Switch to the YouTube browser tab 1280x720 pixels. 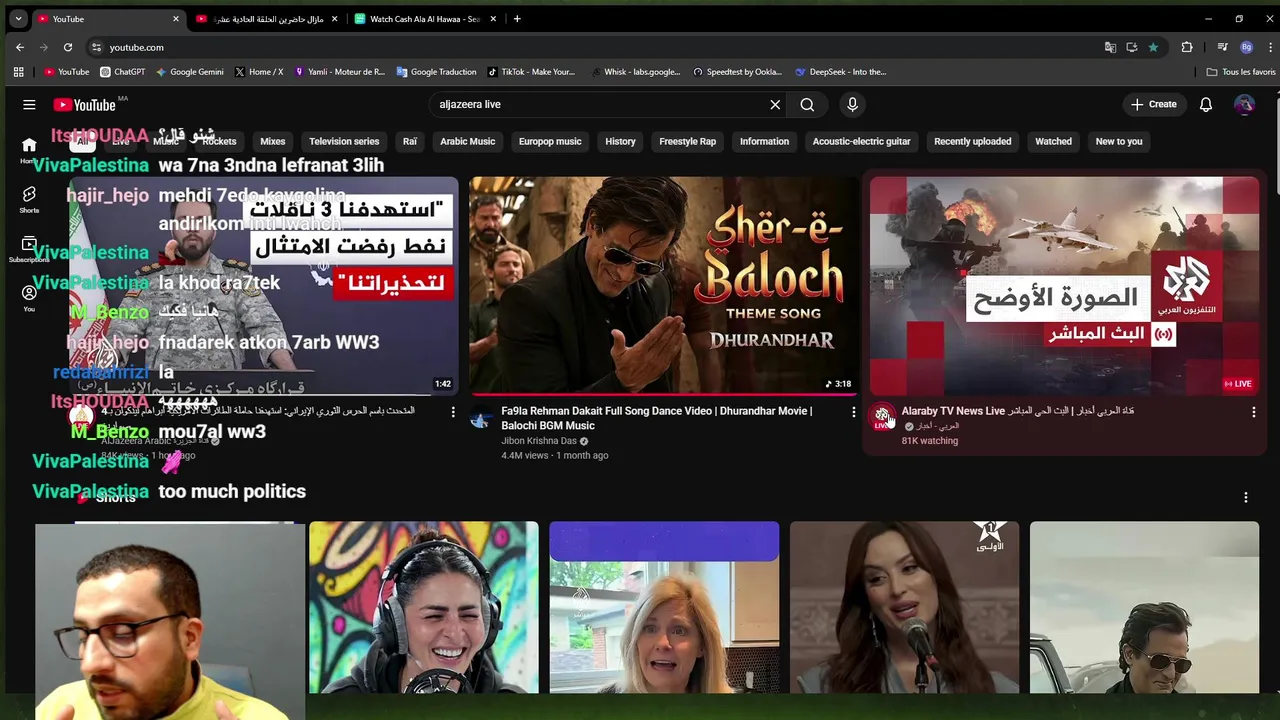(x=108, y=19)
